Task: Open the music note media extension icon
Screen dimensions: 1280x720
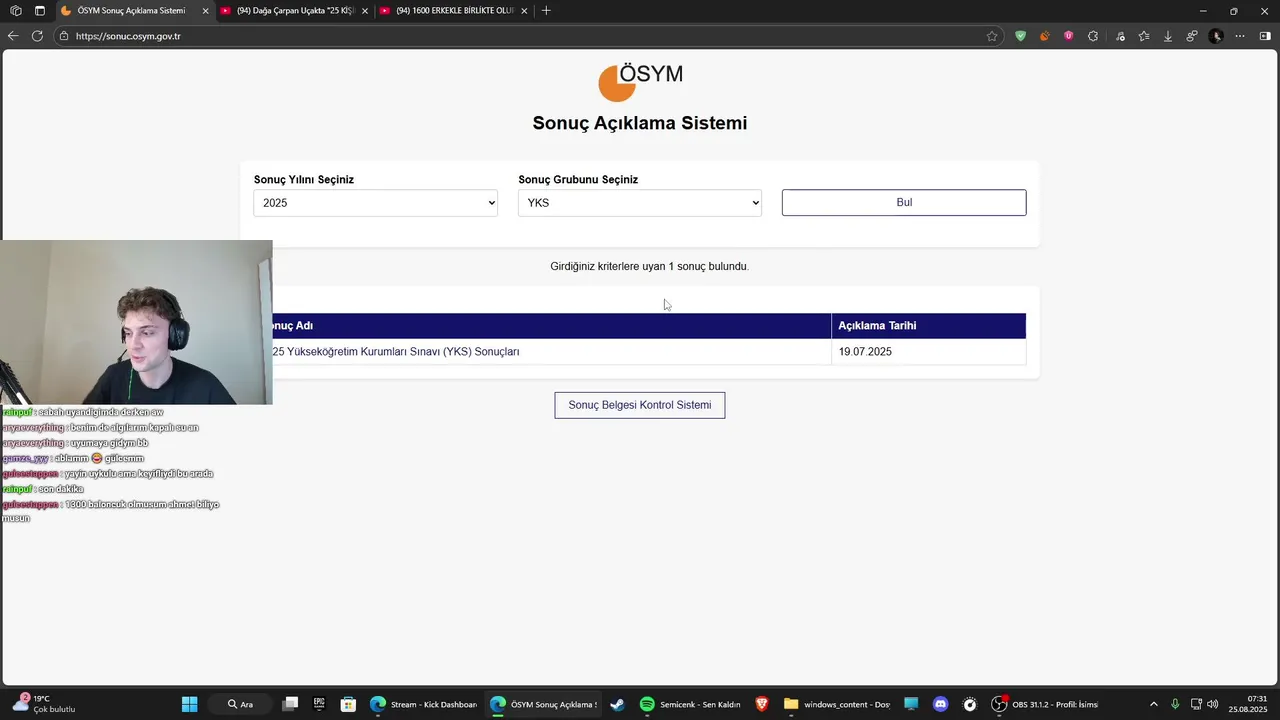Action: point(1120,36)
